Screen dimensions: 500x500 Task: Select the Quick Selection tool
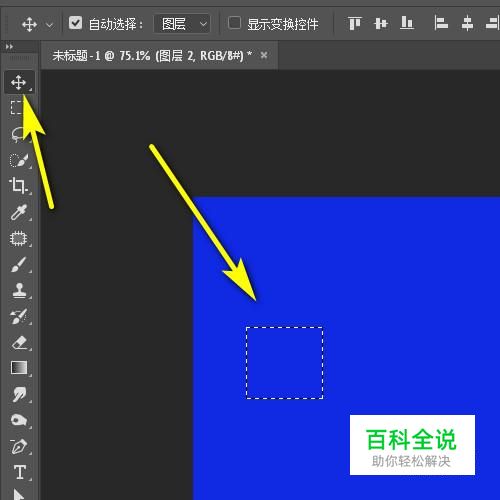(x=18, y=160)
